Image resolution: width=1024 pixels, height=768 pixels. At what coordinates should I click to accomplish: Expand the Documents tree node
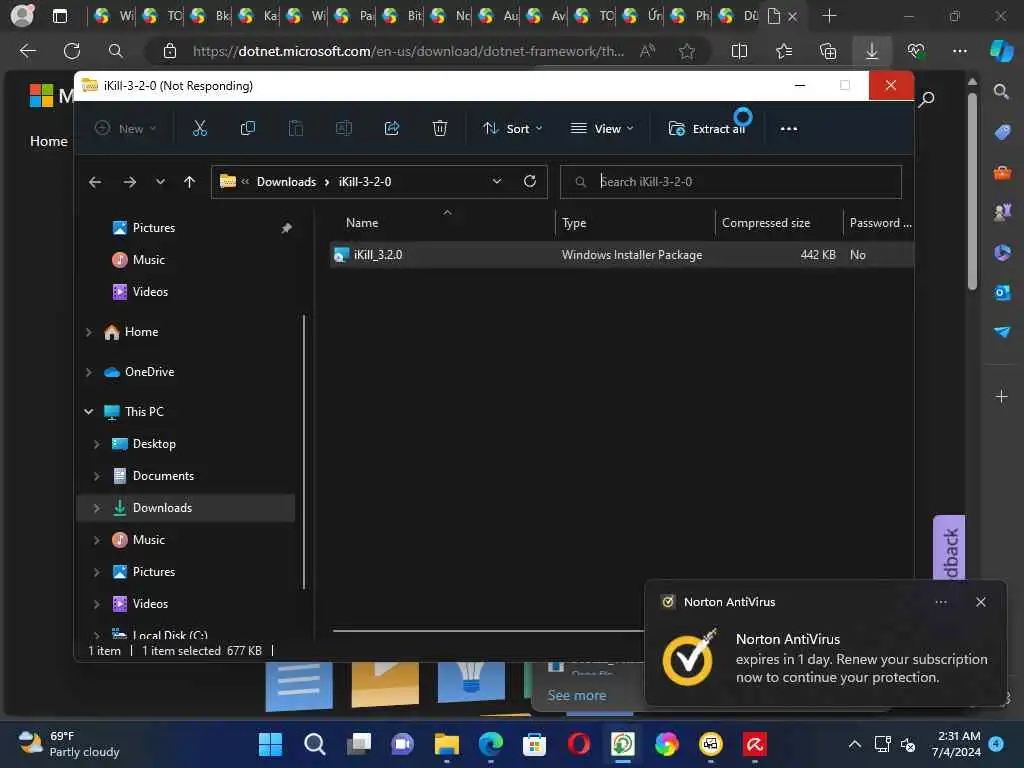(x=97, y=476)
